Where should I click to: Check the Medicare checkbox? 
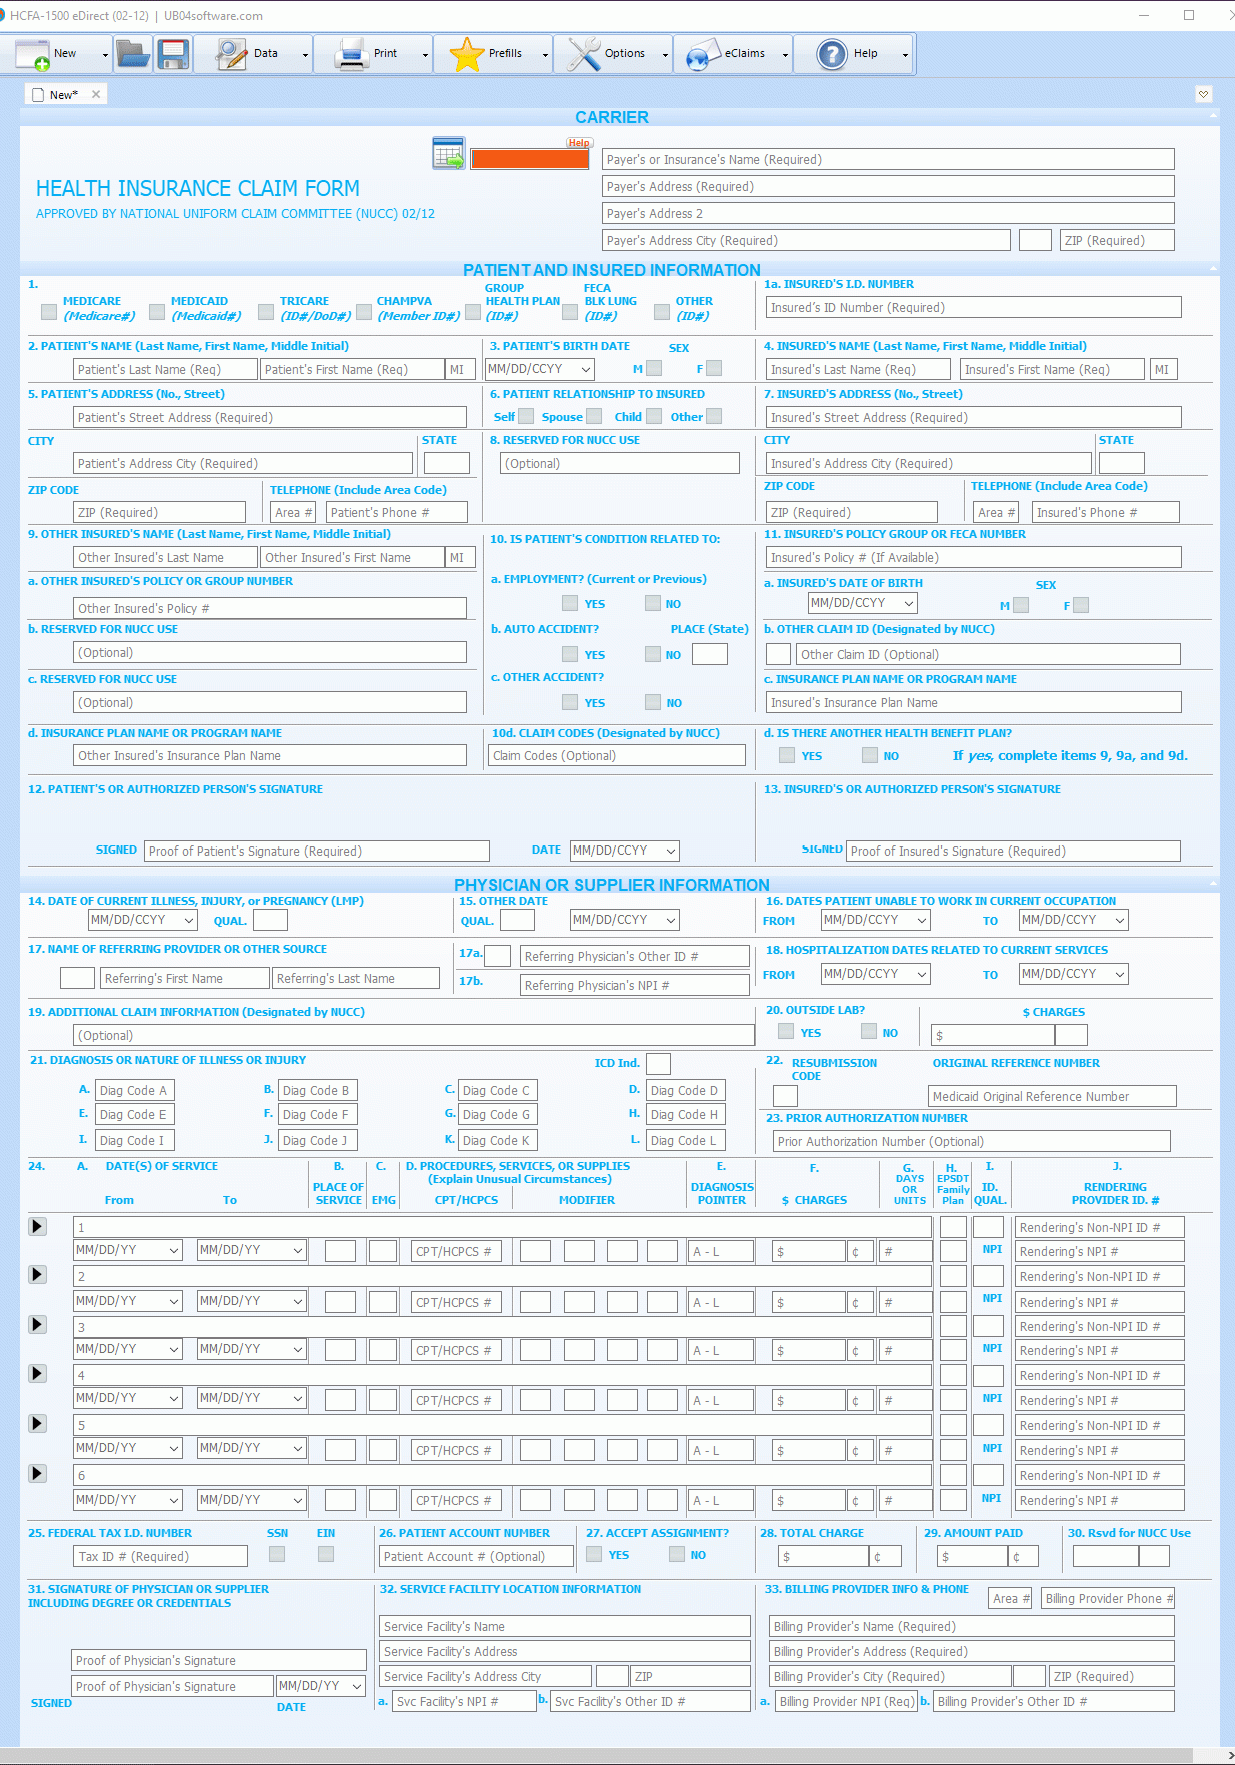point(49,312)
